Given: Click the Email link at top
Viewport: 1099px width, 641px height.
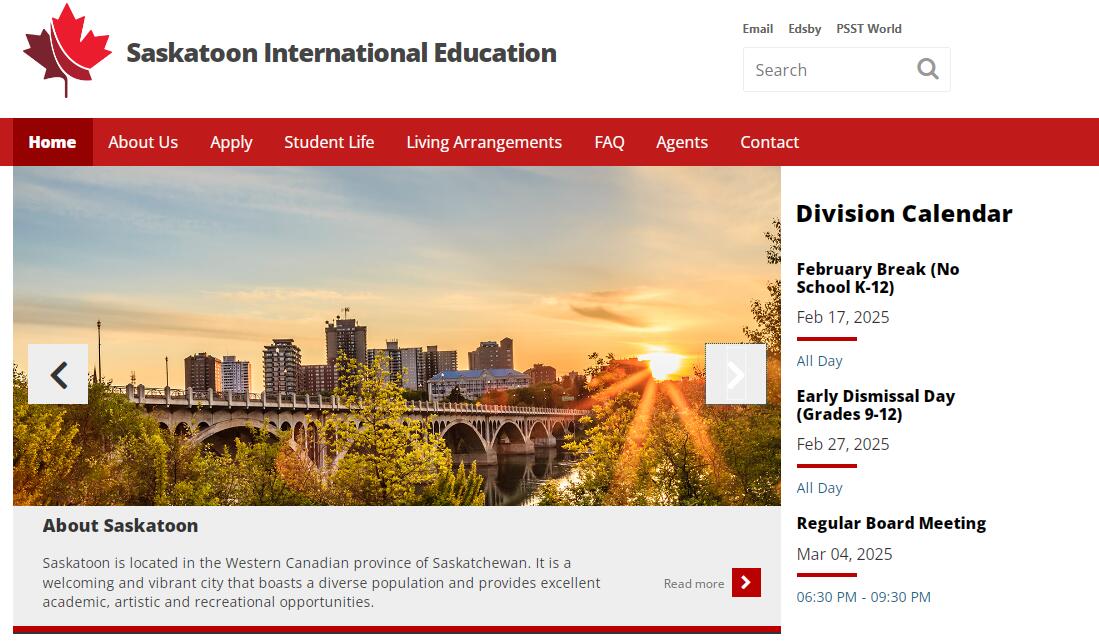Looking at the screenshot, I should (x=757, y=29).
